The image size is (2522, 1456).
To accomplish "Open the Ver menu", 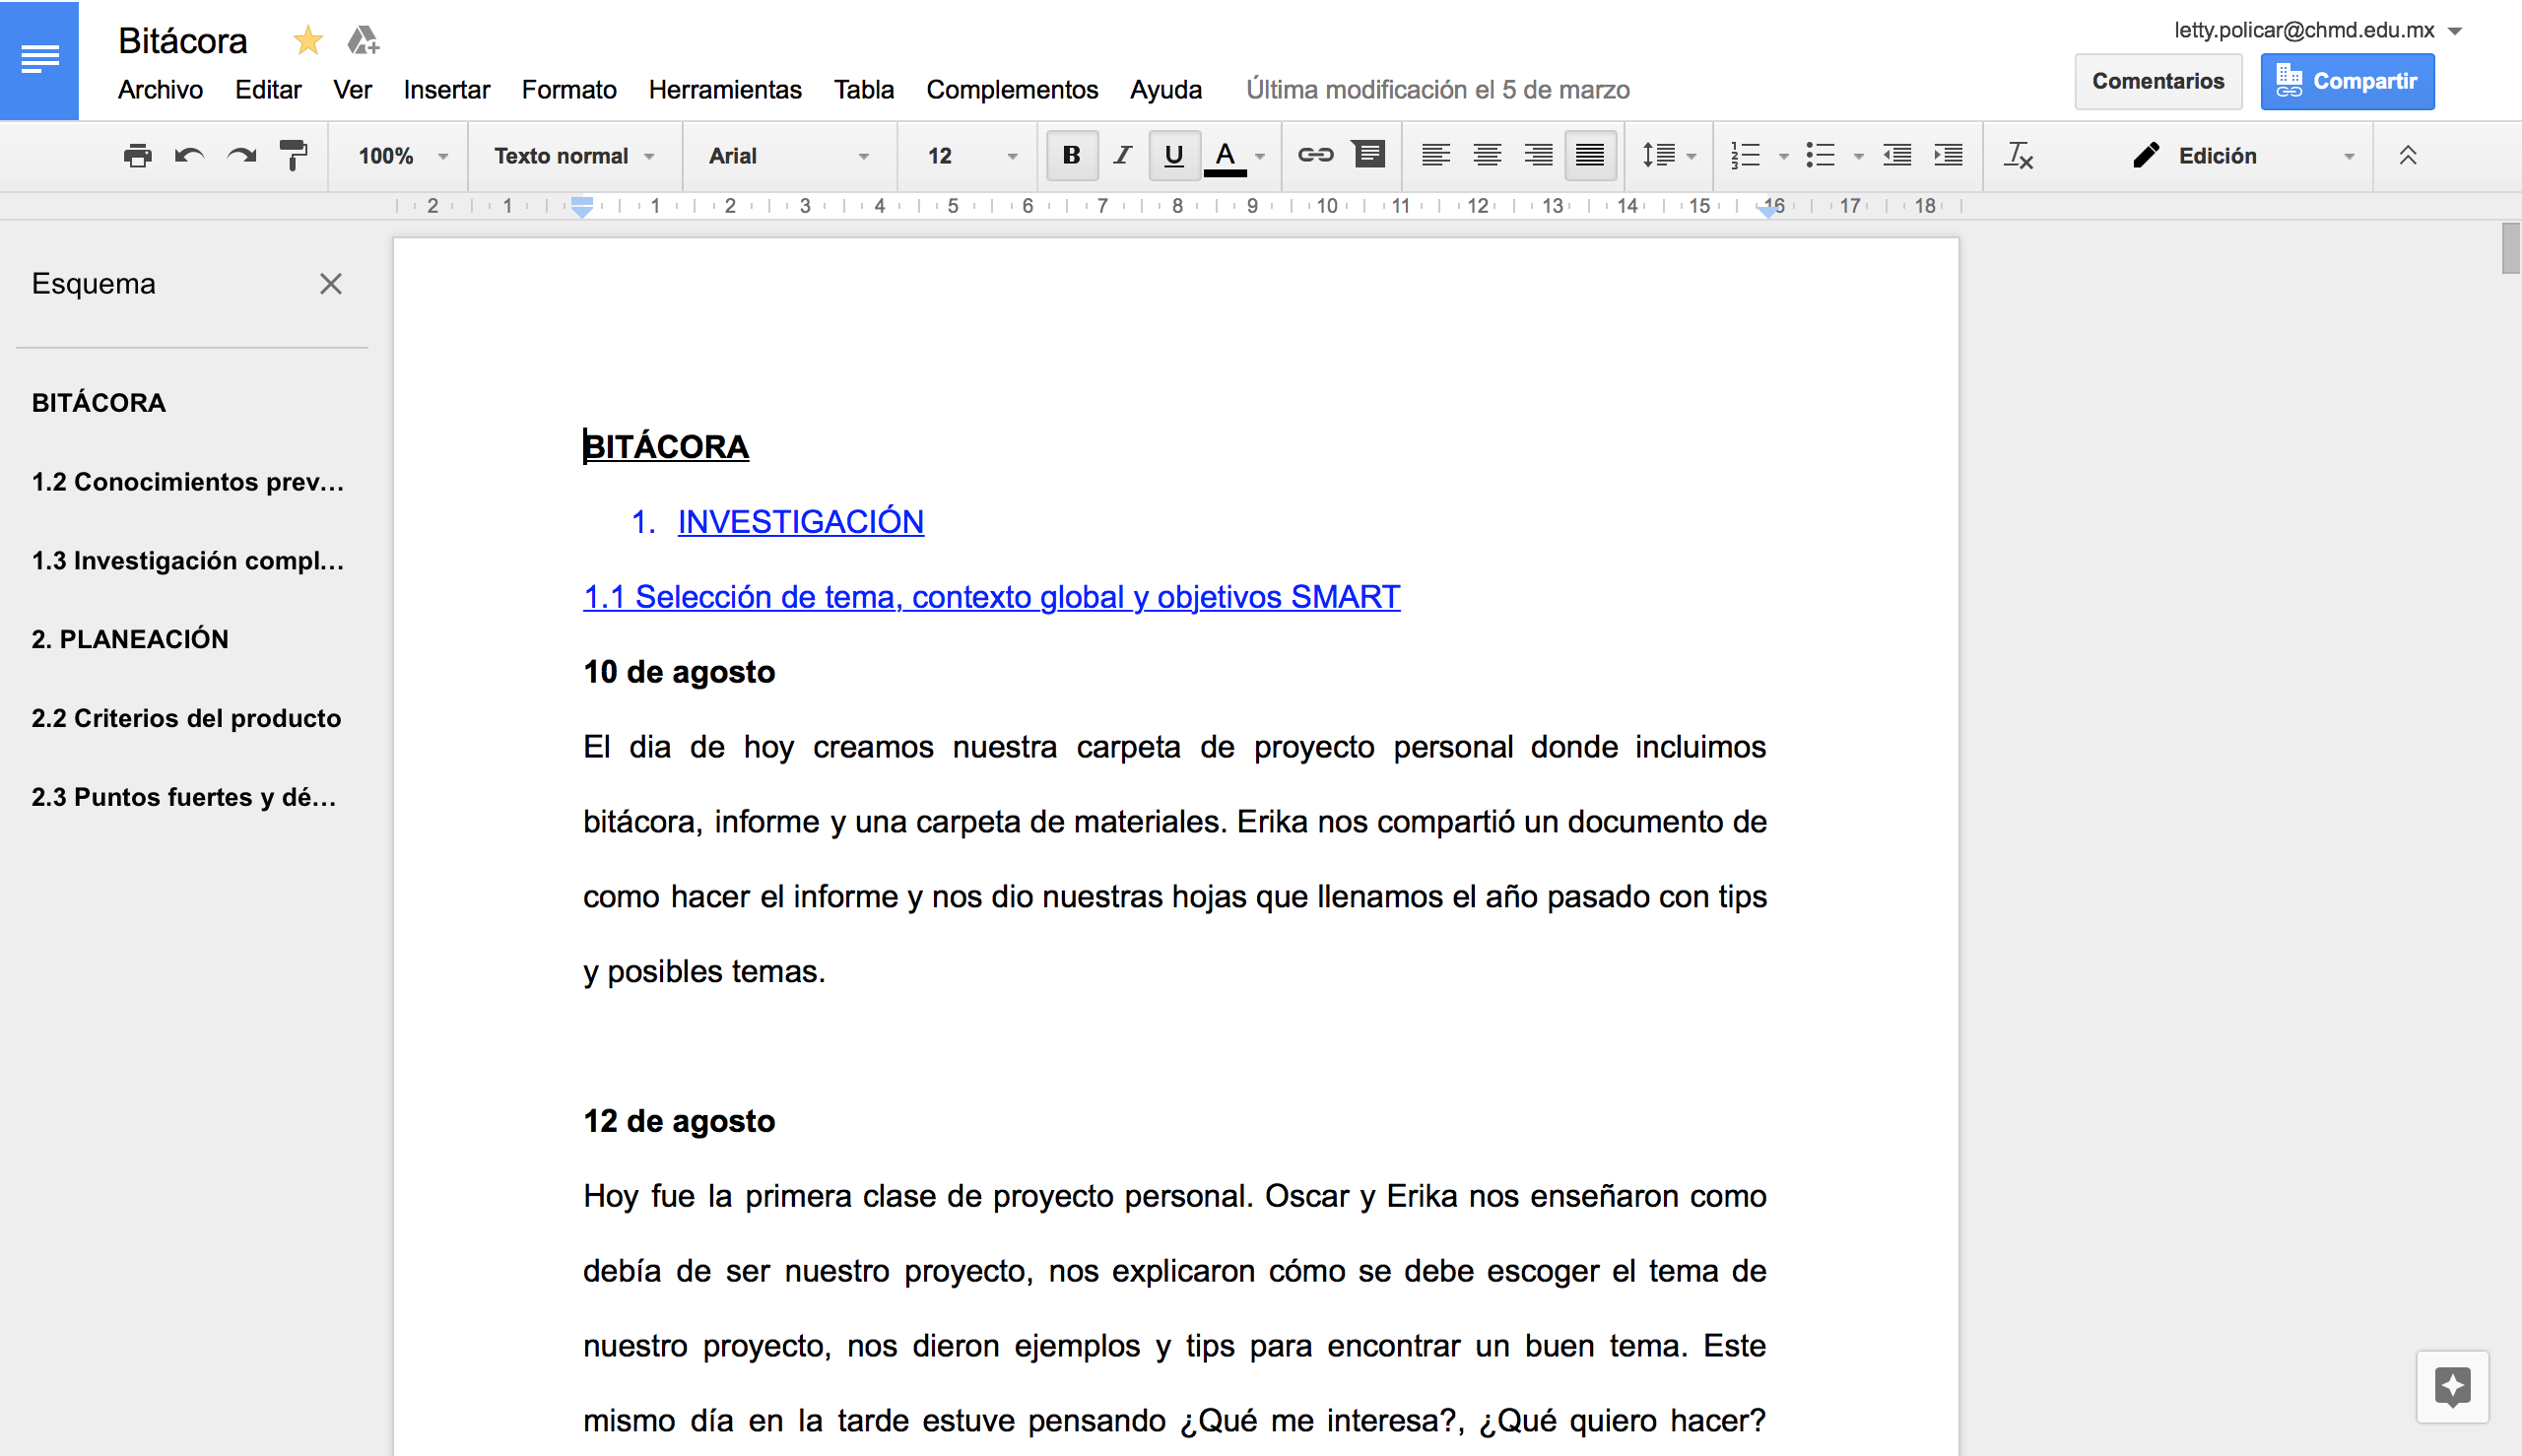I will 352,89.
